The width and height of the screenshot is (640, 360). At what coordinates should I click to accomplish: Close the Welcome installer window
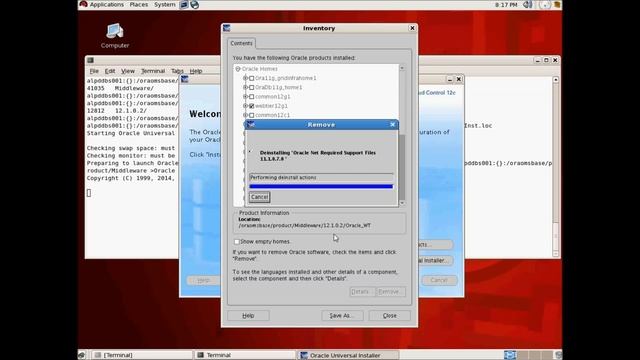coord(459,79)
